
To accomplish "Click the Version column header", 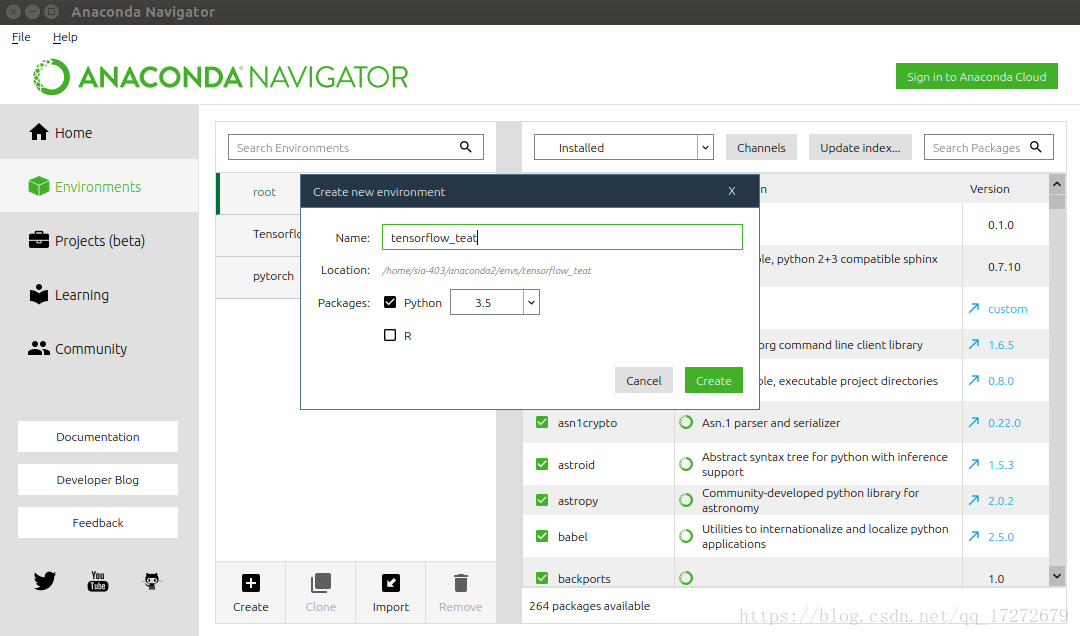I will [990, 188].
